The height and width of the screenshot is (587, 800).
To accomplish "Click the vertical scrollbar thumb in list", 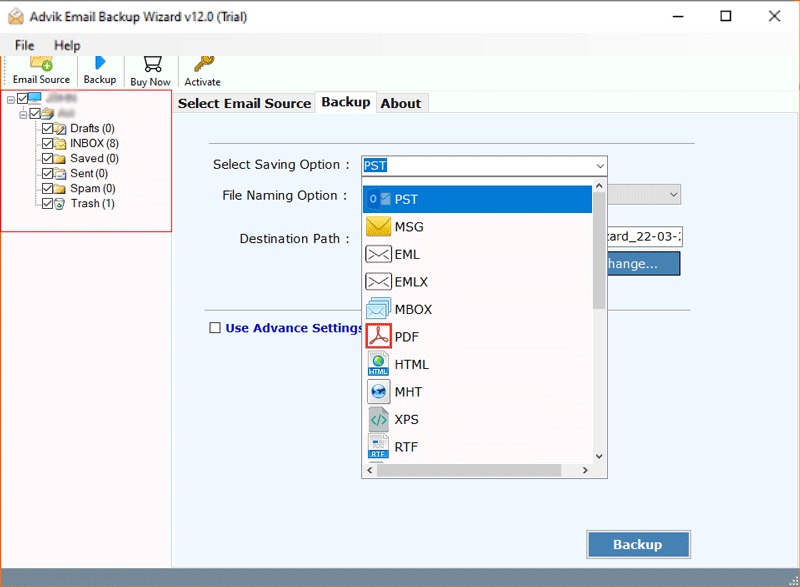I will (599, 250).
